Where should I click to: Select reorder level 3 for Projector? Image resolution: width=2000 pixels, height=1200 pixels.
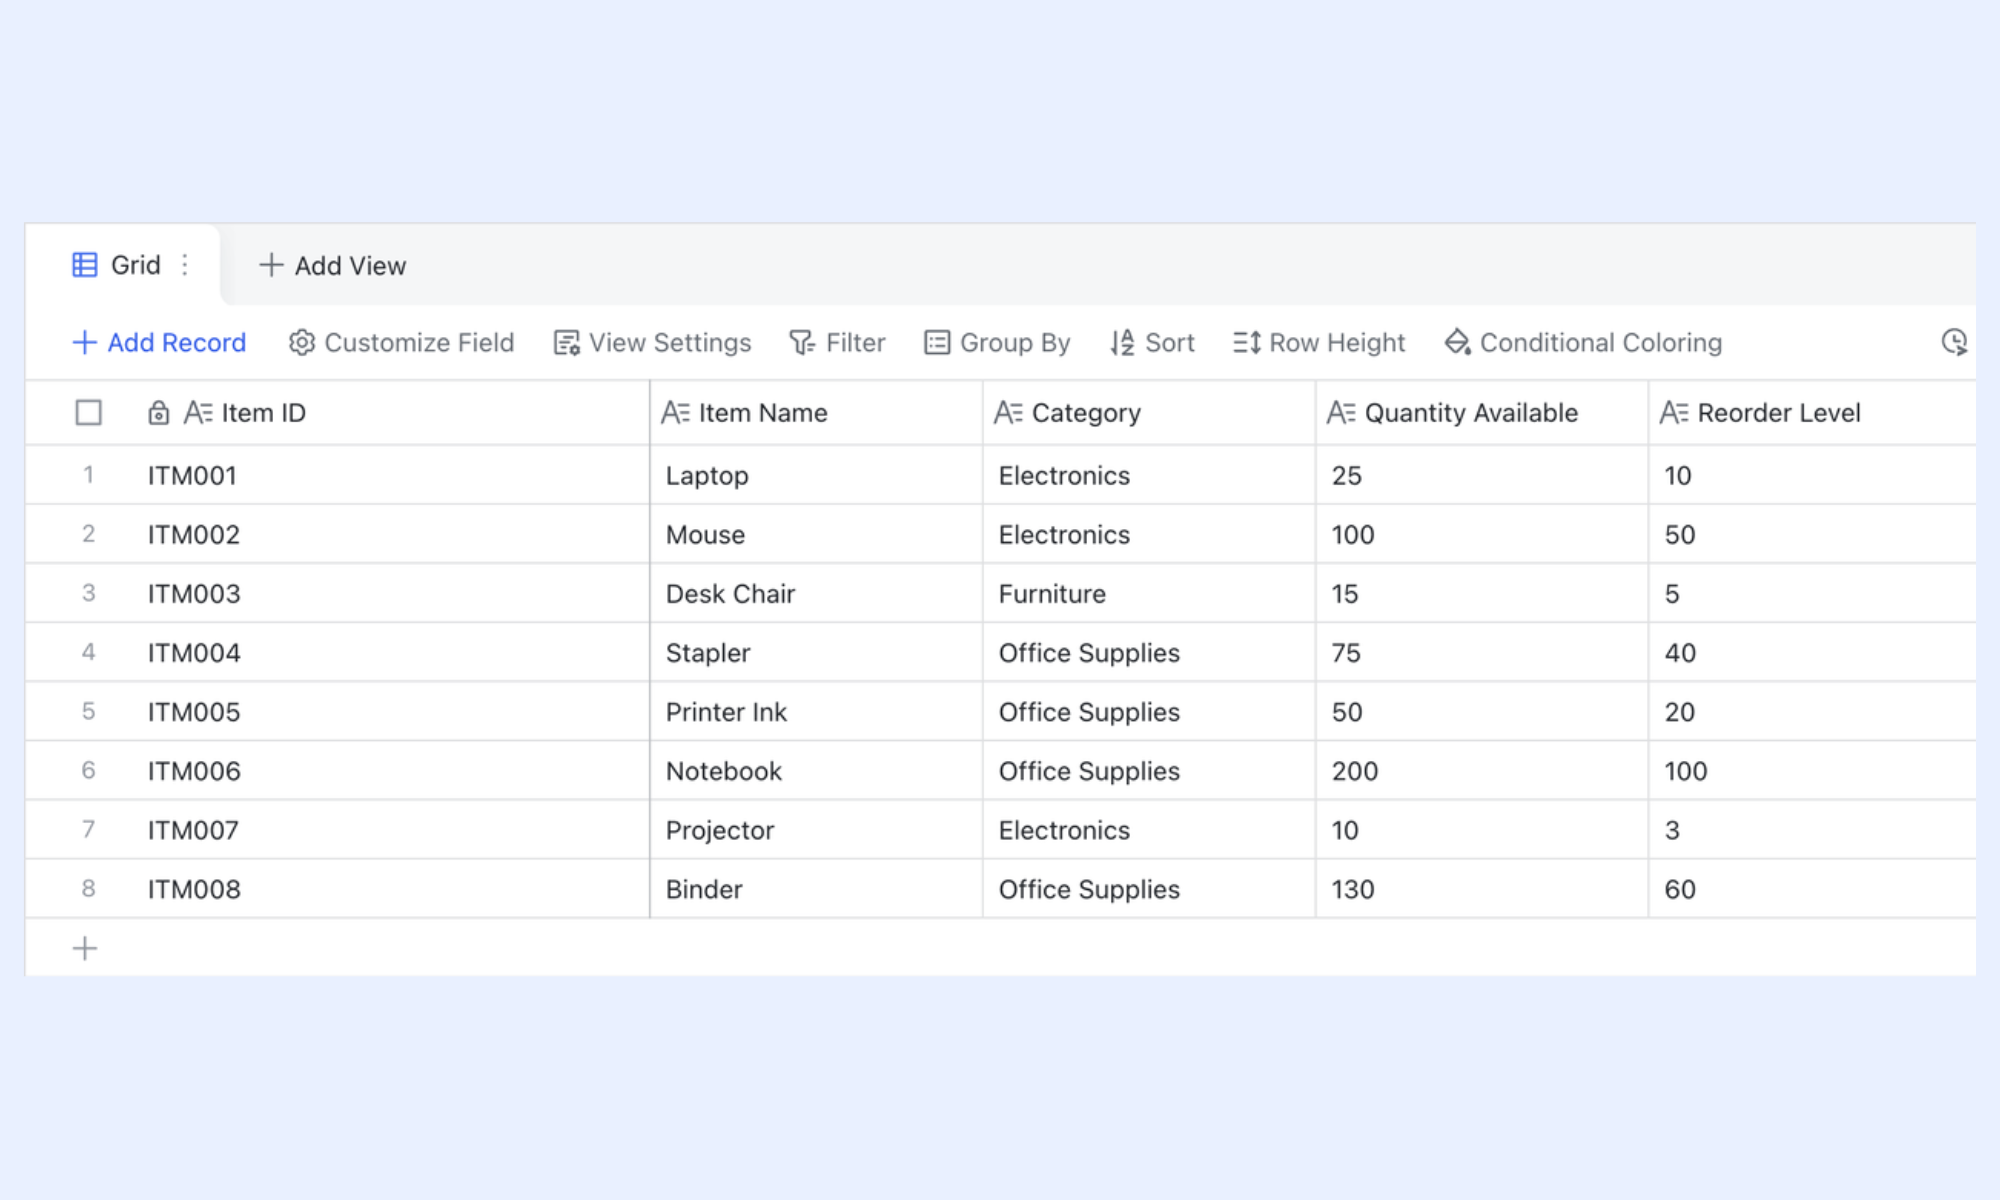point(1812,829)
